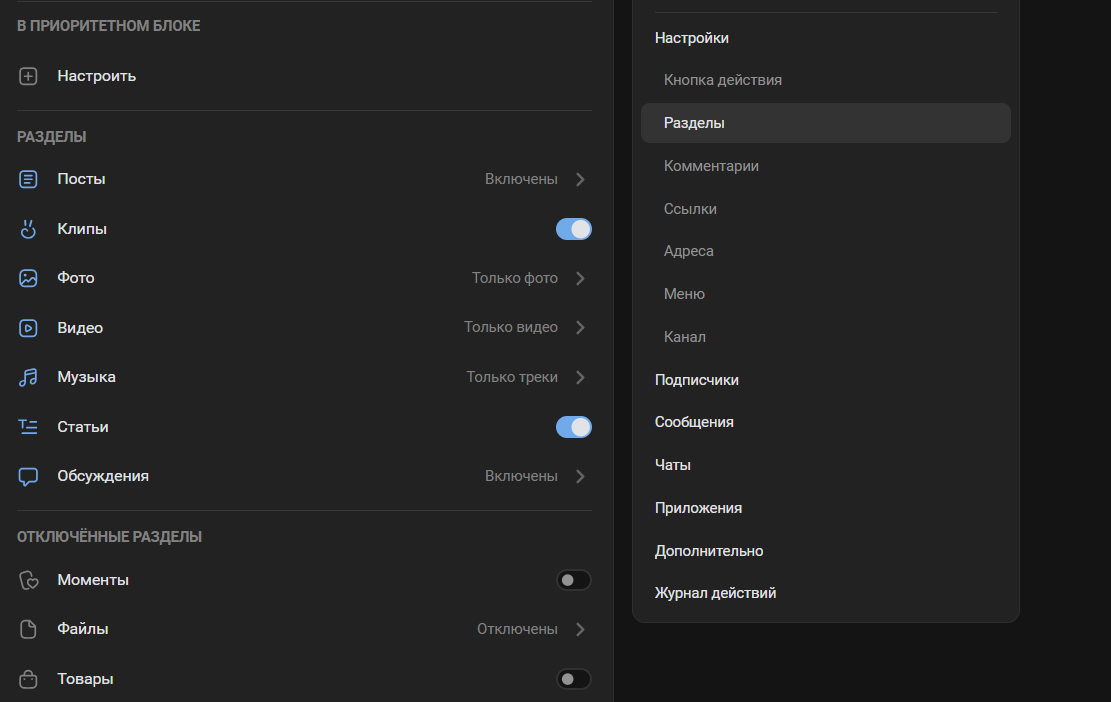This screenshot has width=1111, height=702.
Task: Click the Статьи text icon
Action: [28, 426]
